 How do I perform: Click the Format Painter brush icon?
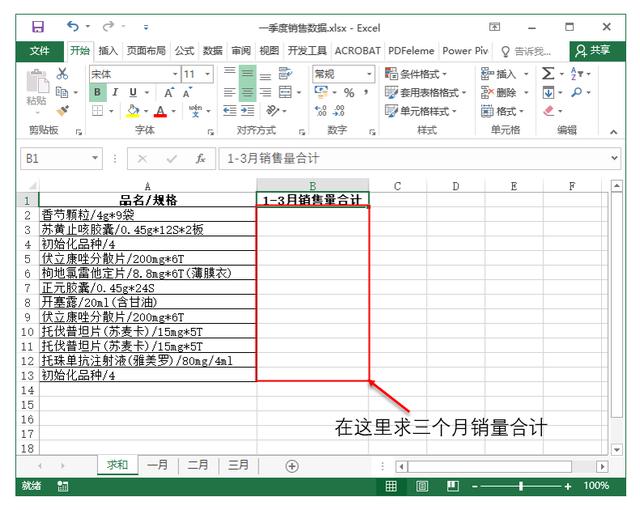pyautogui.click(x=63, y=111)
